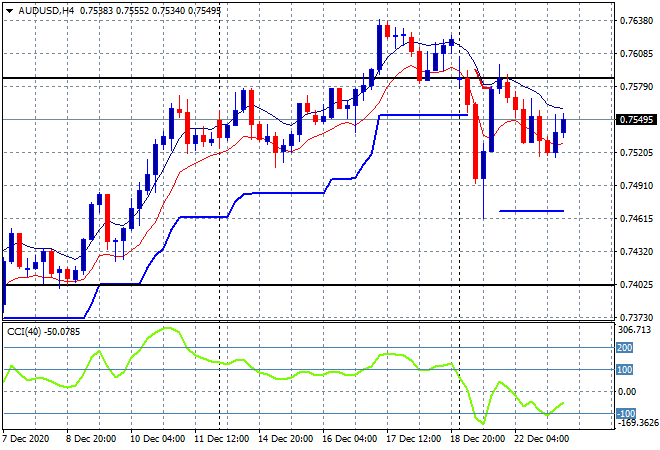Select the current price label 0.75495
Viewport: 660px width, 450px height.
coord(636,120)
